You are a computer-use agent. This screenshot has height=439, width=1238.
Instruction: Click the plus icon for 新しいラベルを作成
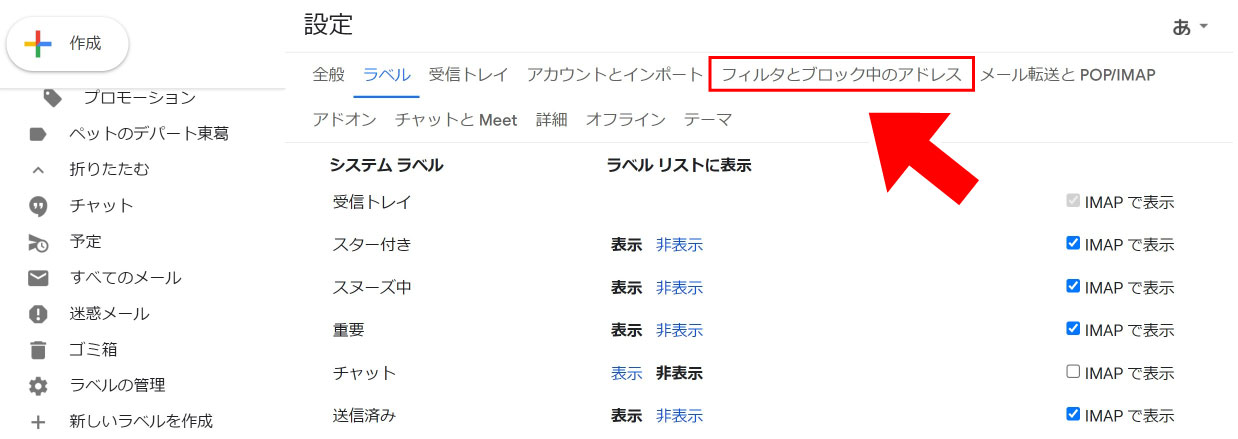[38, 422]
